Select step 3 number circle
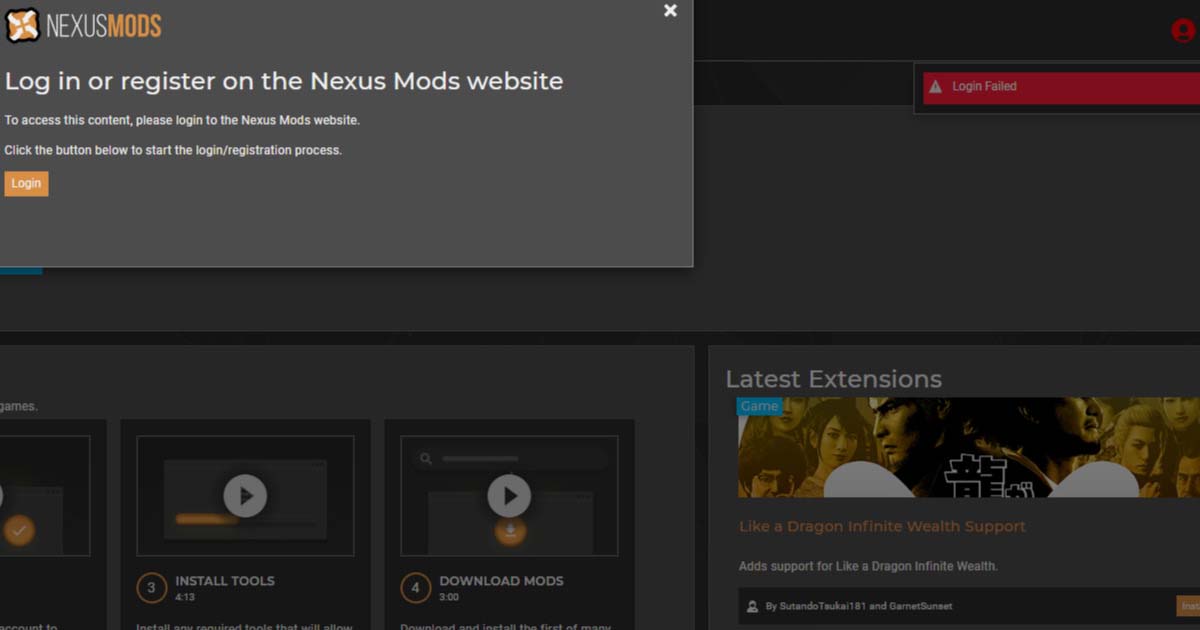The image size is (1200, 630). (151, 588)
